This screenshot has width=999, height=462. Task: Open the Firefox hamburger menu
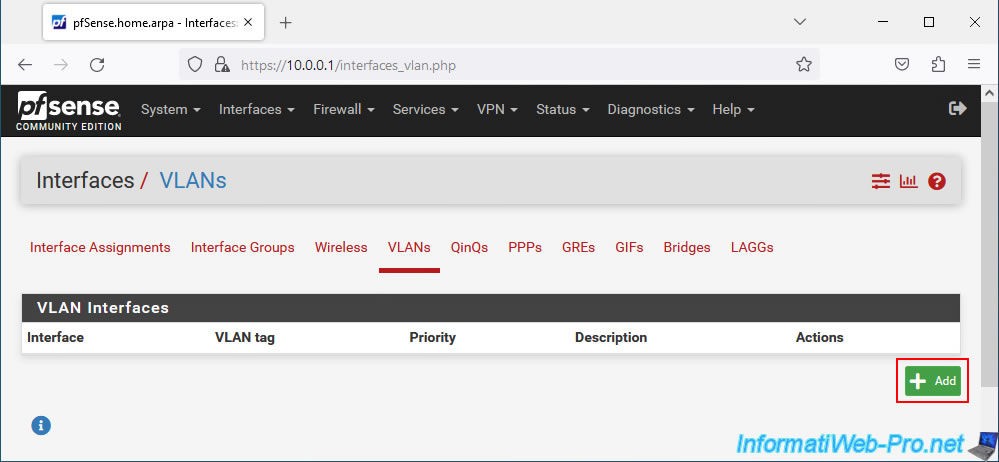click(974, 64)
